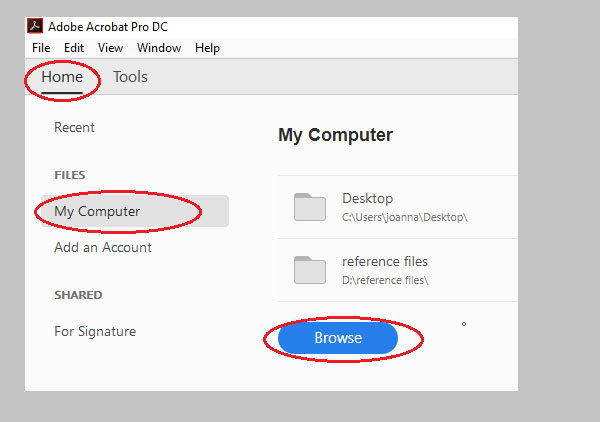This screenshot has height=422, width=600.
Task: Open the Desktop location entry
Action: tap(396, 207)
